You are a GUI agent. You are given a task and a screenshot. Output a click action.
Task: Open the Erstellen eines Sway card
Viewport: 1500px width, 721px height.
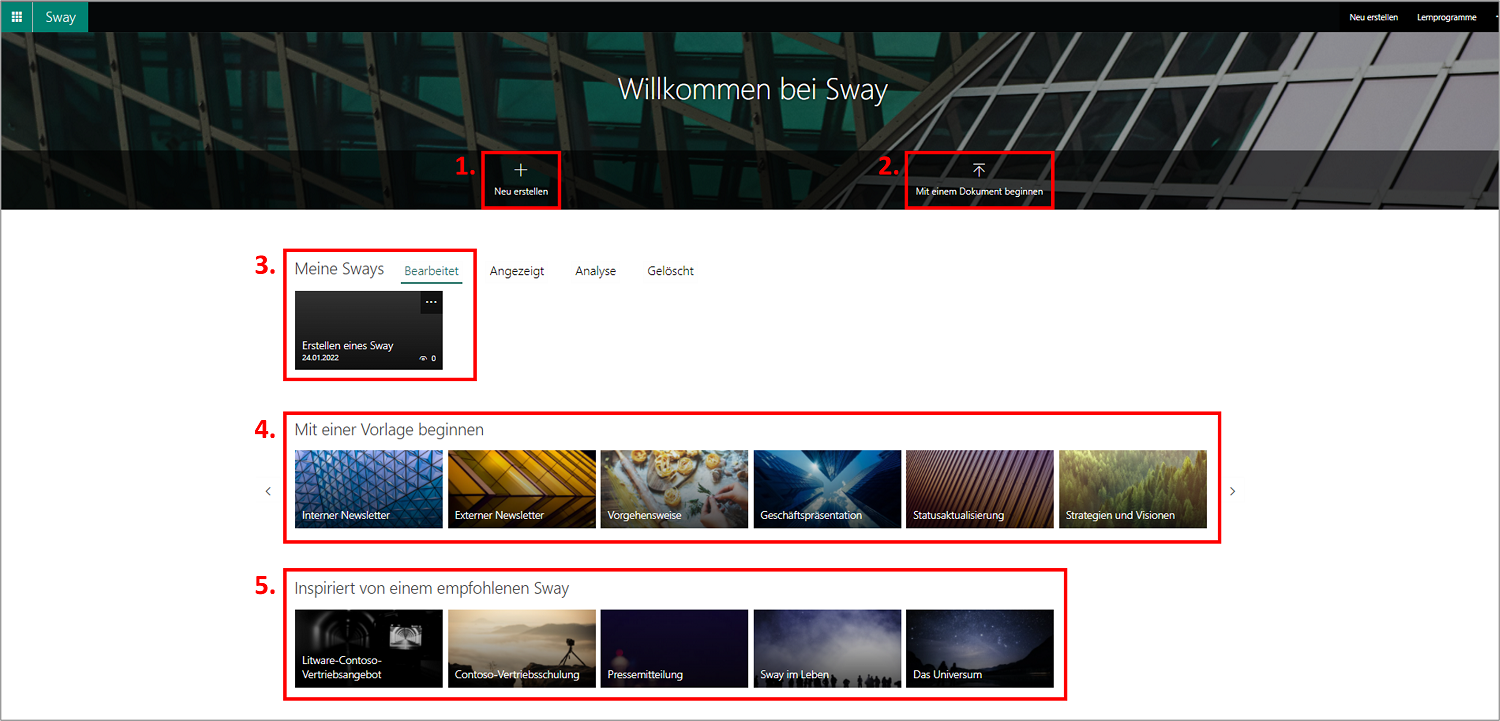pos(369,330)
